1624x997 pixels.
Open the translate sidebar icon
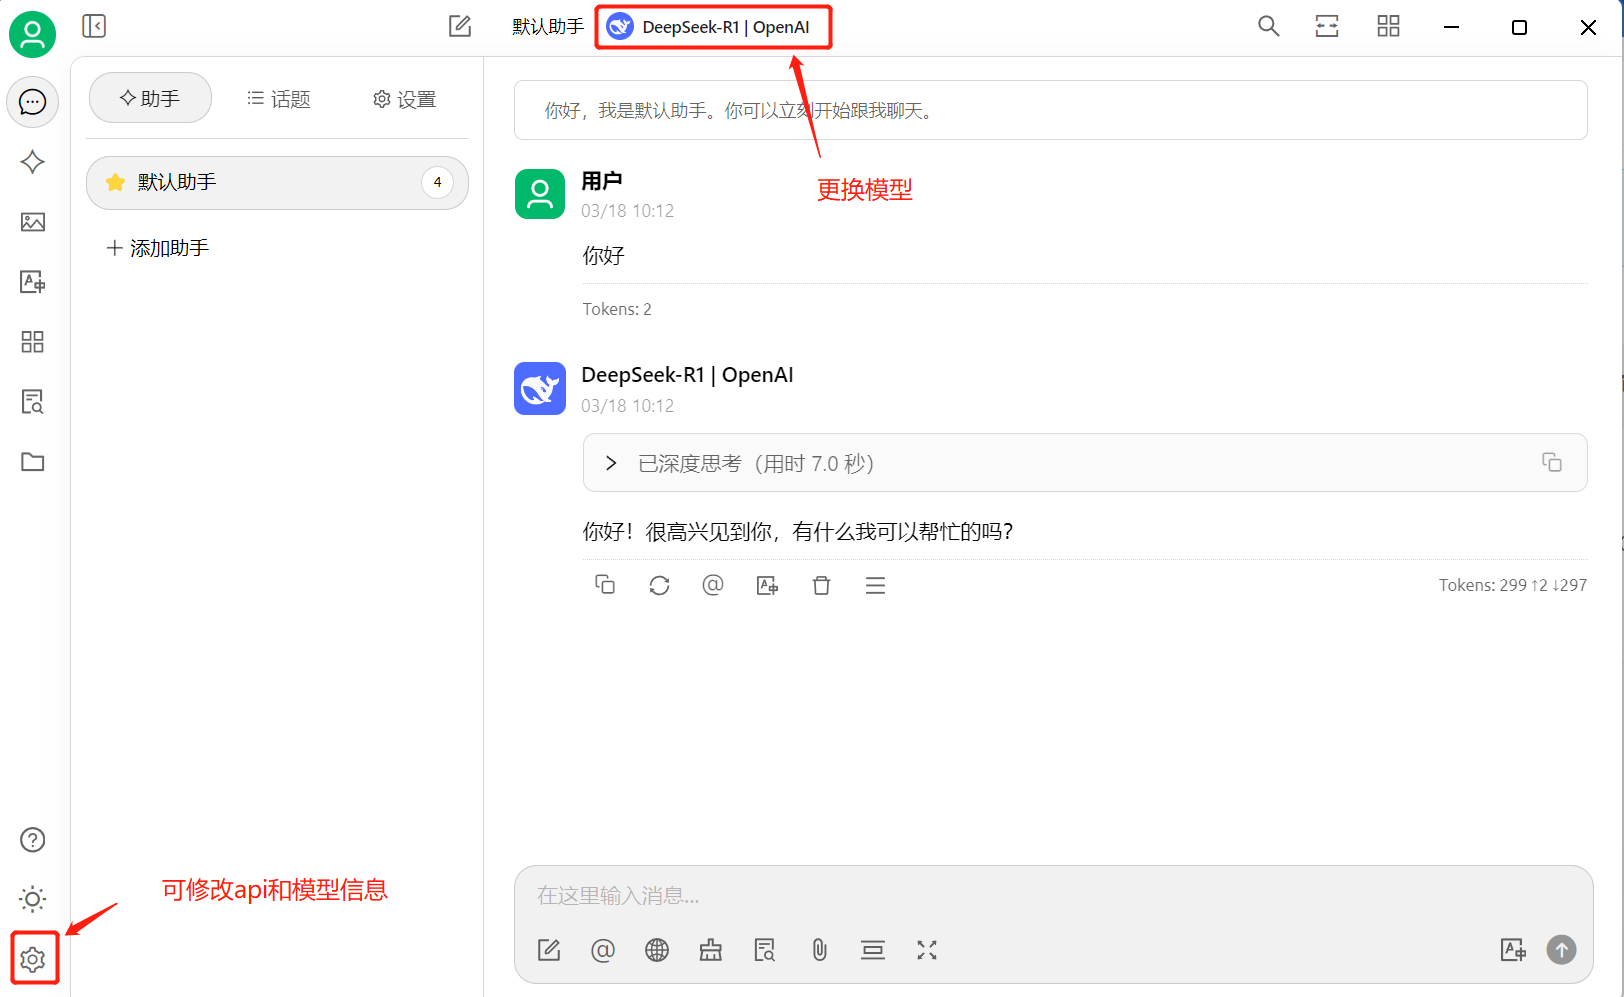point(33,282)
